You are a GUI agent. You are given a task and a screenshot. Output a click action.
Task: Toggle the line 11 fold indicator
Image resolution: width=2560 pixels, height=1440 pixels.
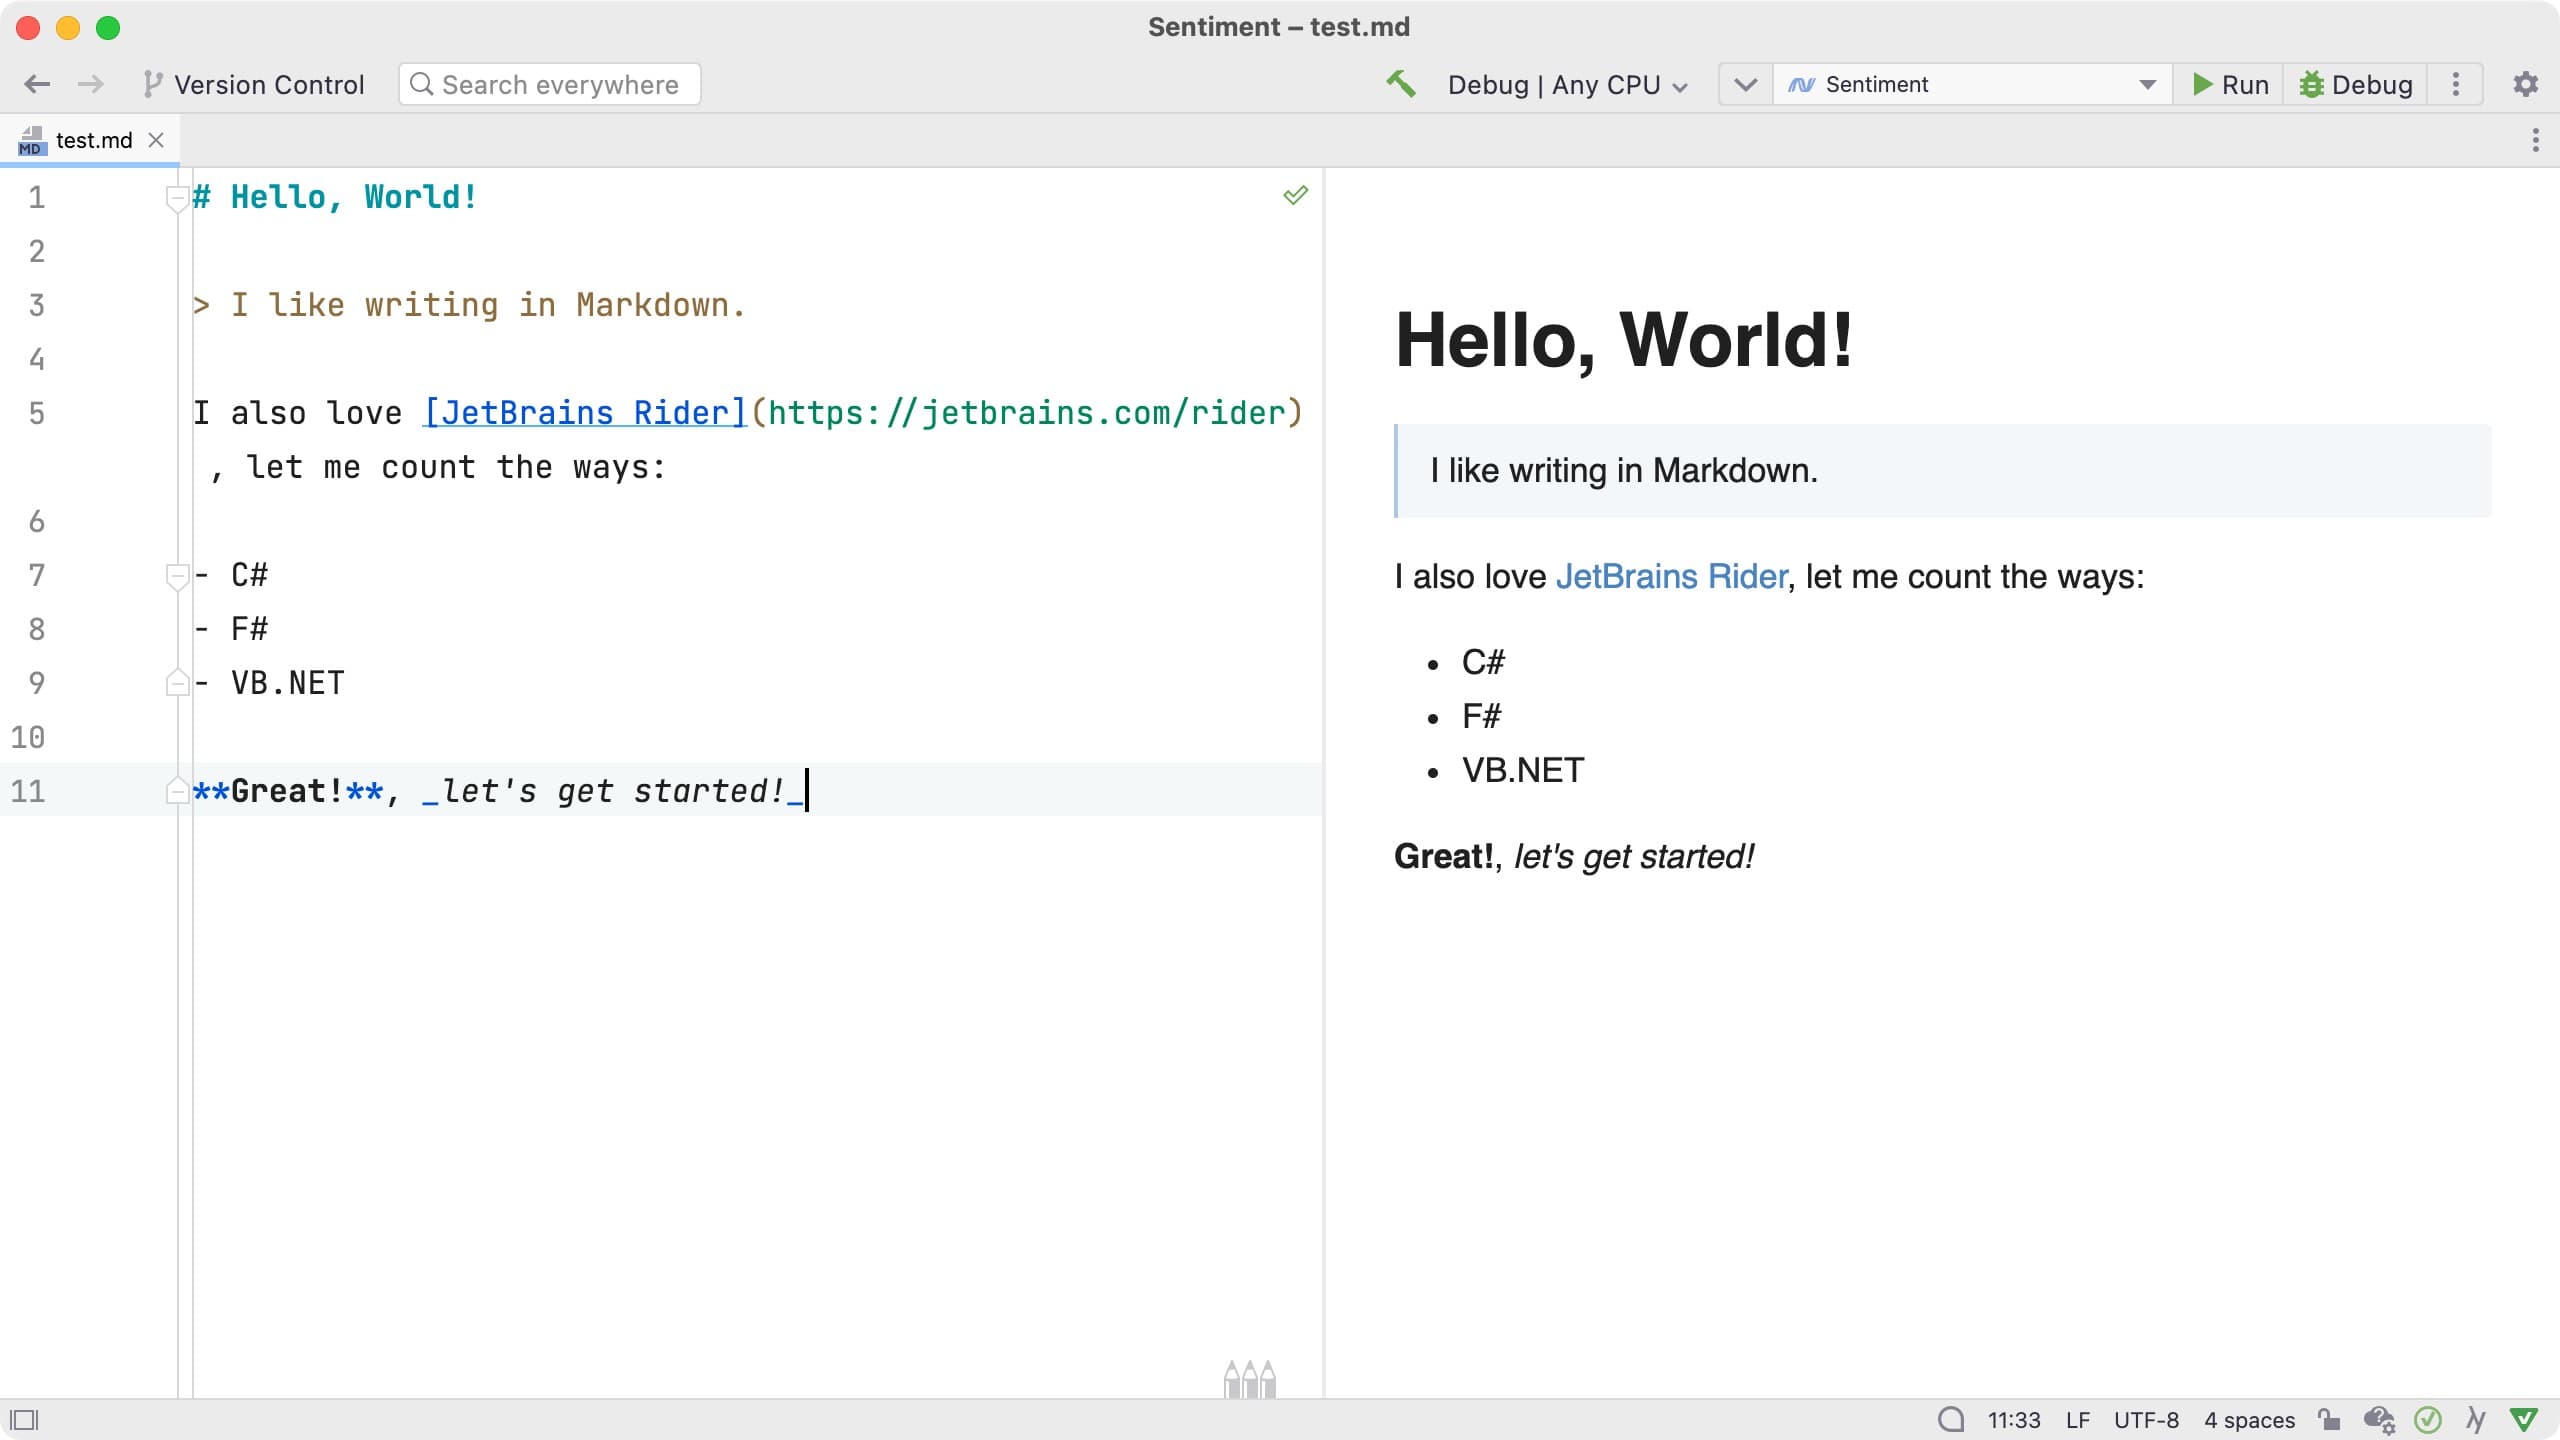point(178,791)
